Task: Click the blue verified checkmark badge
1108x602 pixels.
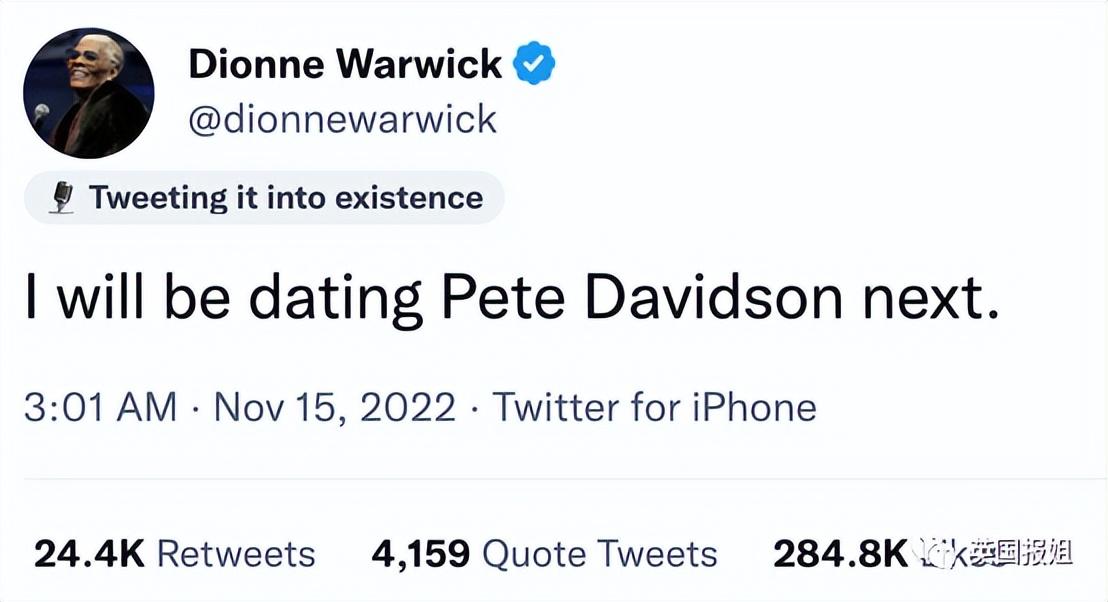Action: tap(534, 63)
